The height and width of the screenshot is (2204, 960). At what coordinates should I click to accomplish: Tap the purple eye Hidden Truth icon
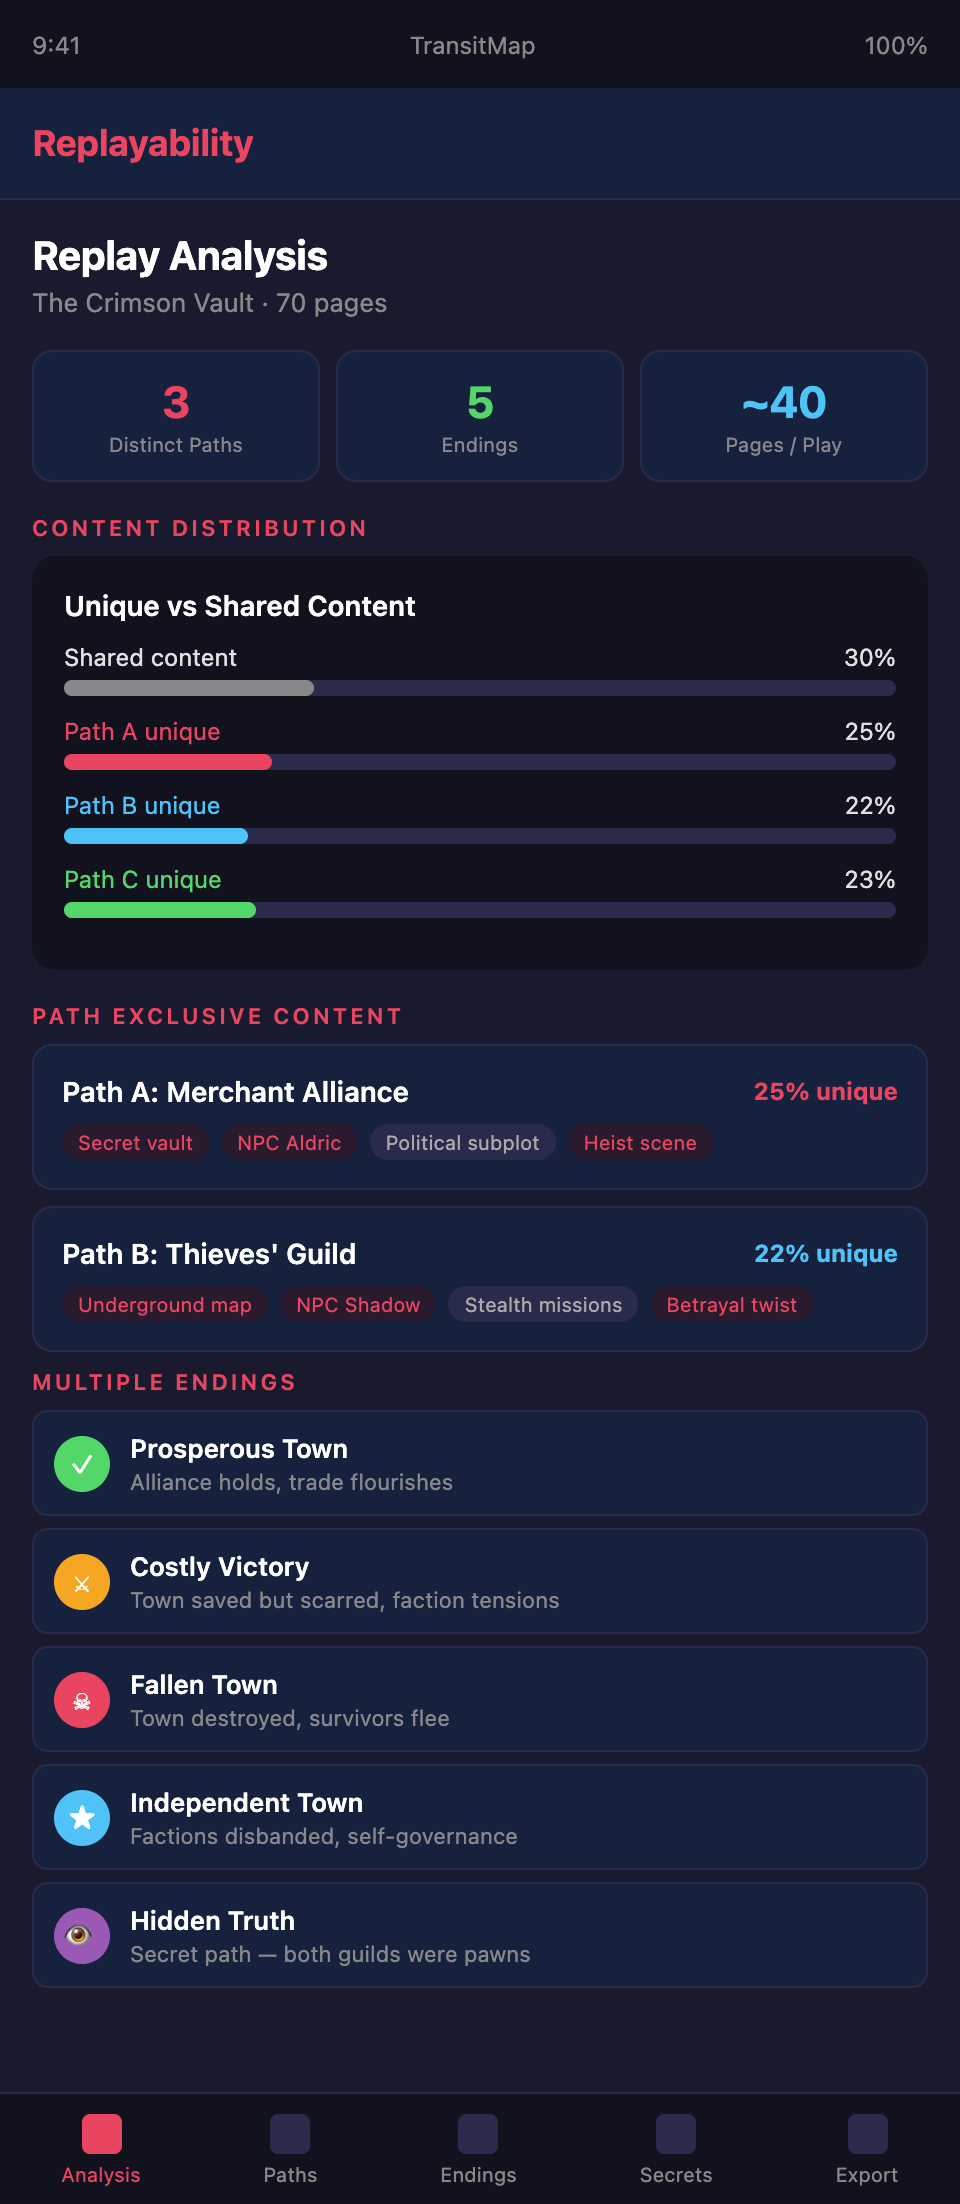(x=82, y=1936)
